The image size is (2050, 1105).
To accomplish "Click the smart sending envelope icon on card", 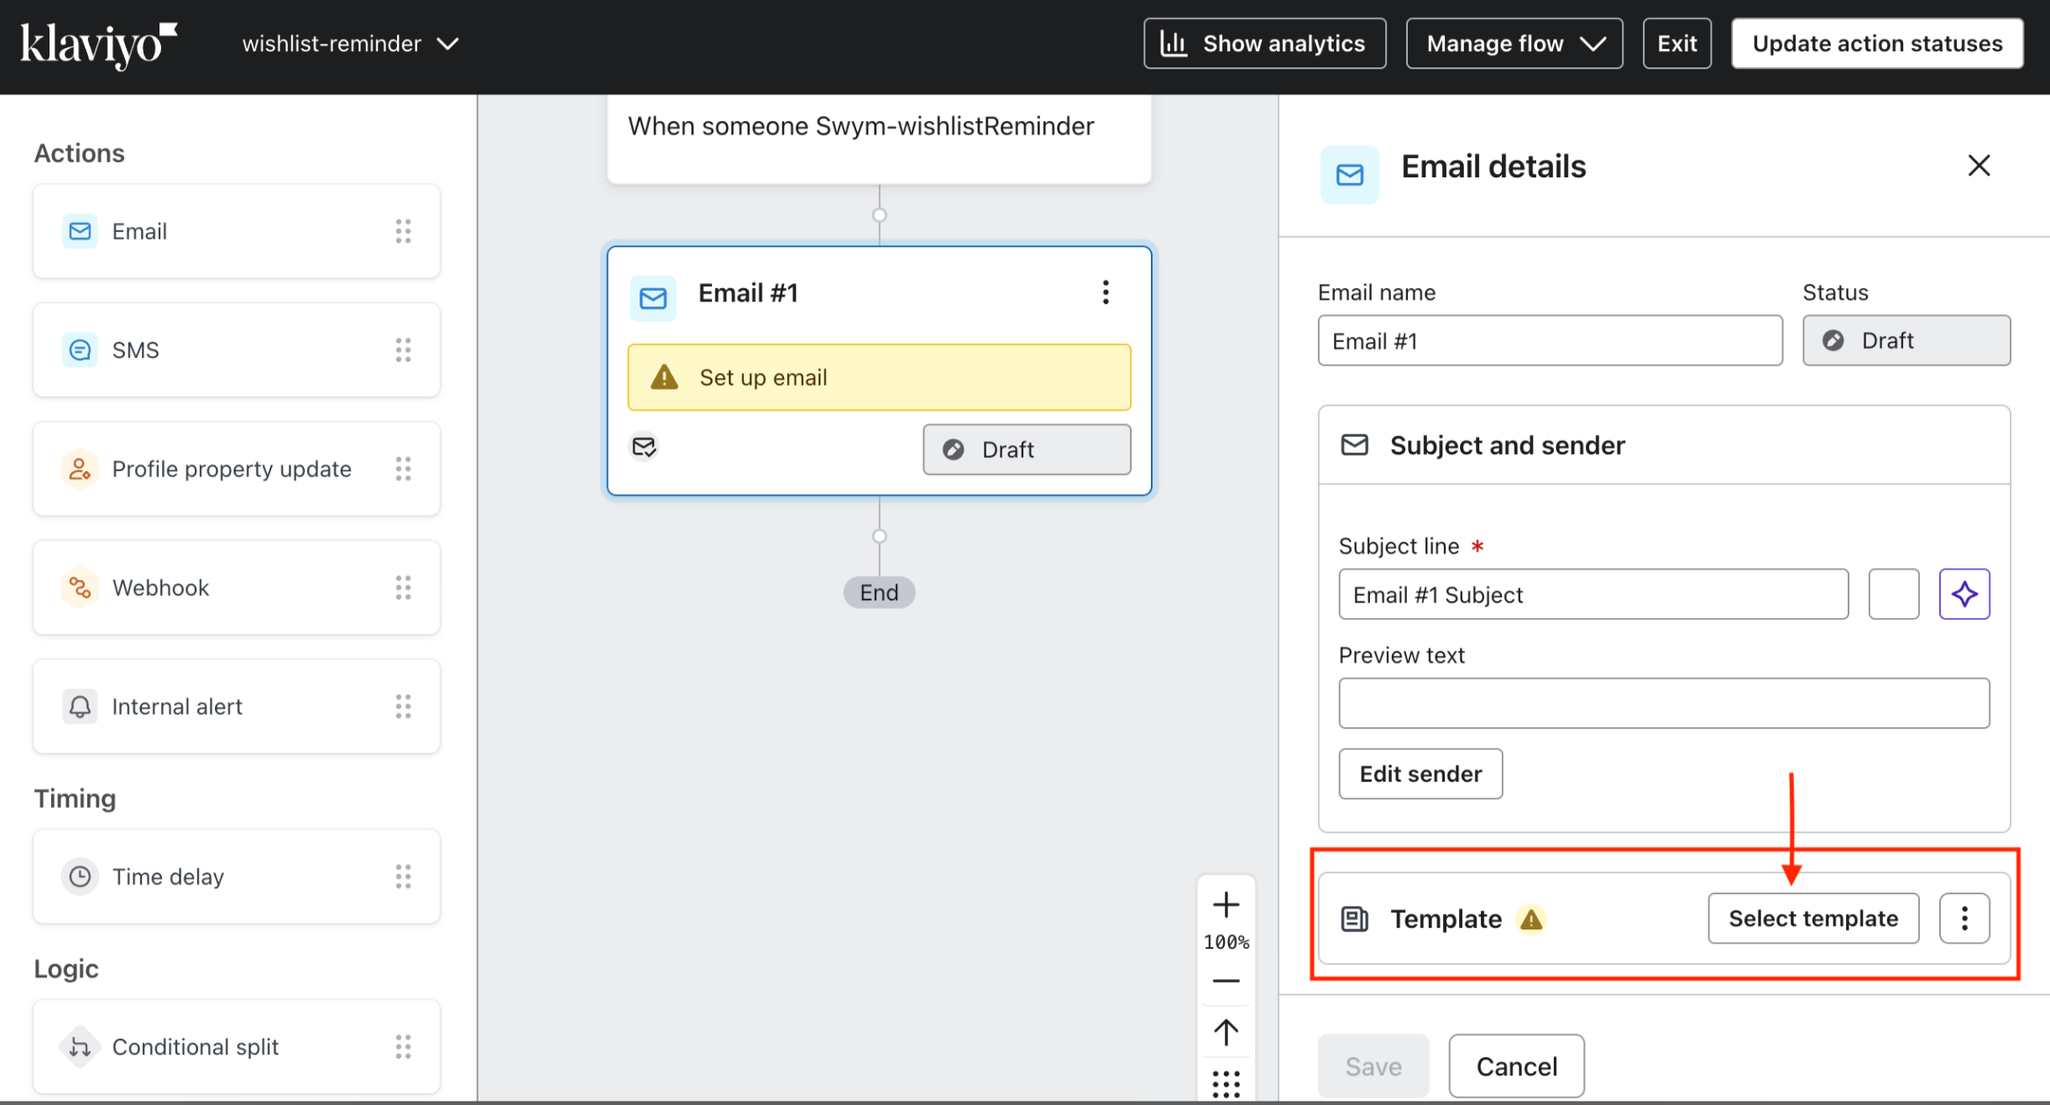I will [644, 447].
